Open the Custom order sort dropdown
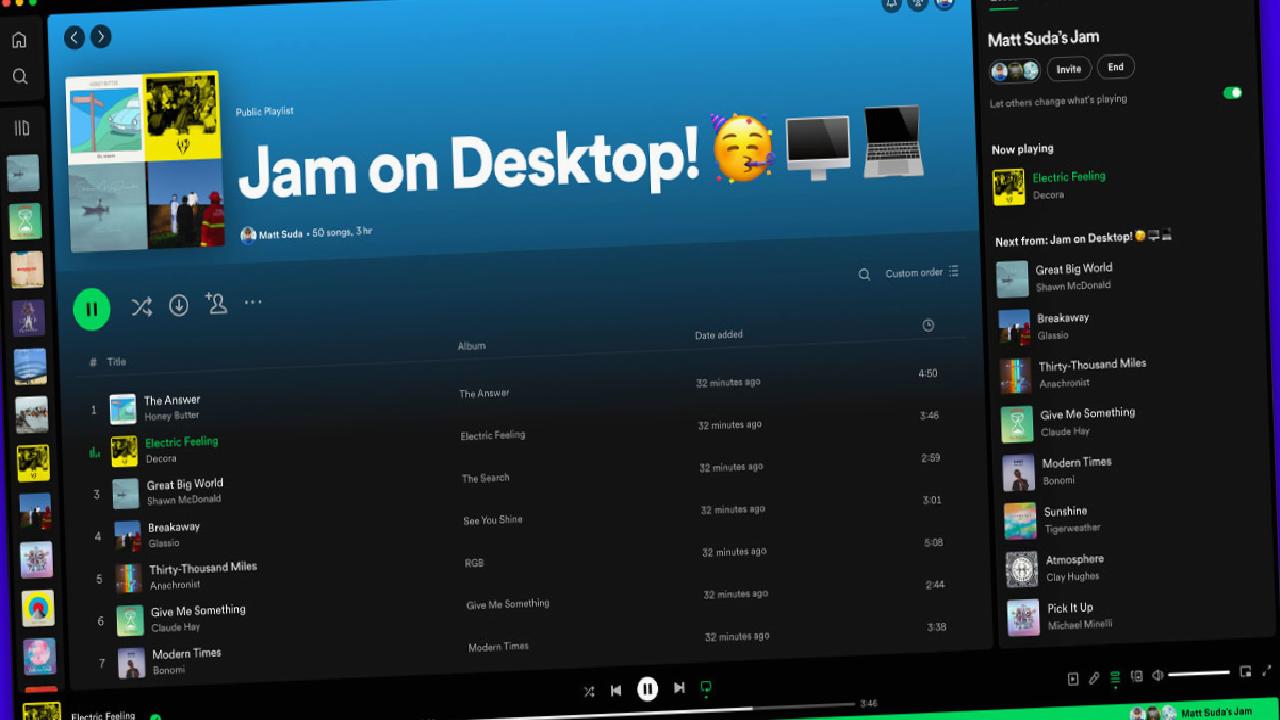 click(922, 272)
